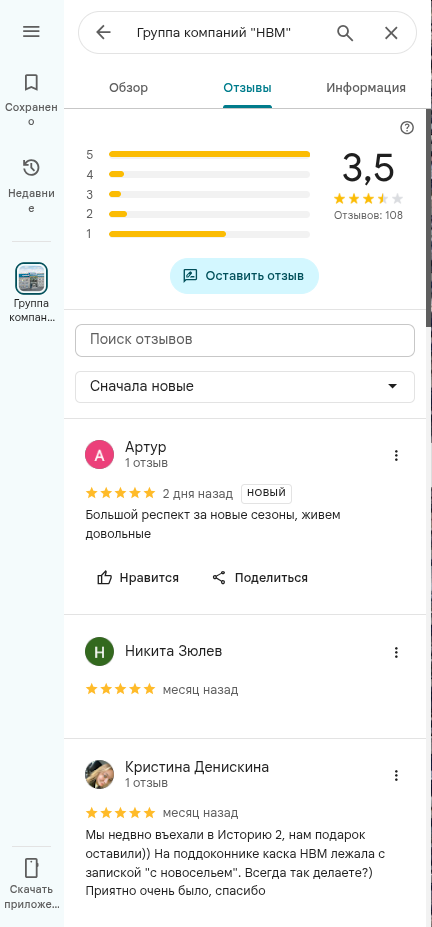The image size is (432, 927).
Task: Go back with the arrow in search box
Action: [x=103, y=33]
